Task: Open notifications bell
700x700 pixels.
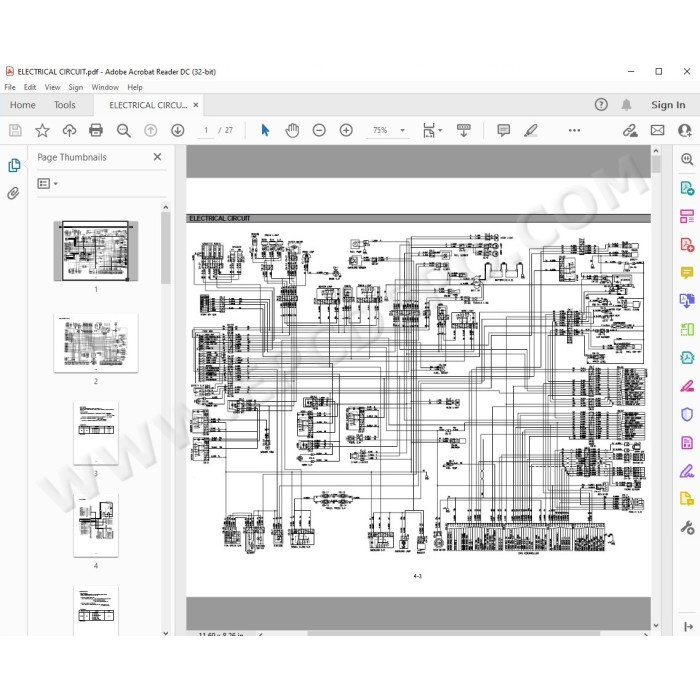Action: click(626, 105)
